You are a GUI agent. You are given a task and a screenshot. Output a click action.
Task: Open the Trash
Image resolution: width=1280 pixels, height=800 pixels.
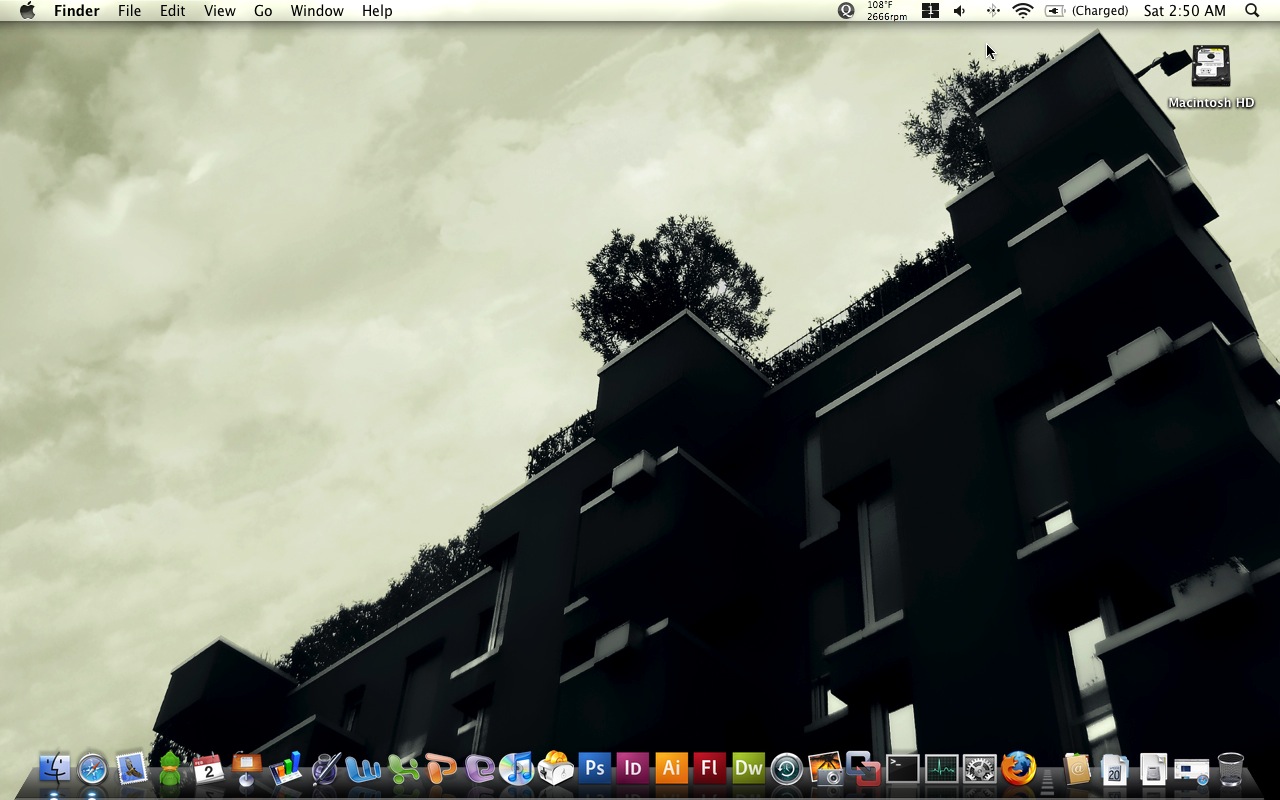[x=1231, y=769]
